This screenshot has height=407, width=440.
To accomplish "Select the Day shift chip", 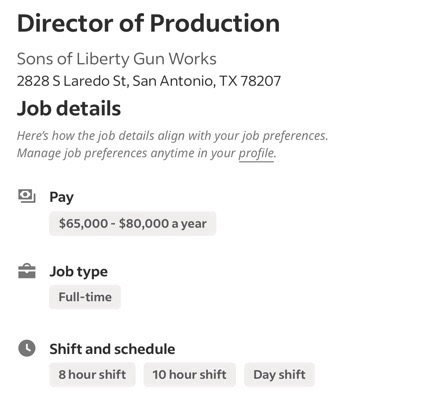I will [279, 374].
